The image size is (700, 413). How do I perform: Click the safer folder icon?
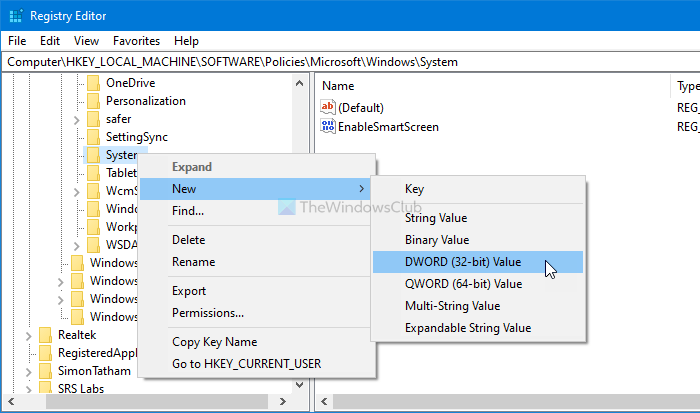coord(93,119)
